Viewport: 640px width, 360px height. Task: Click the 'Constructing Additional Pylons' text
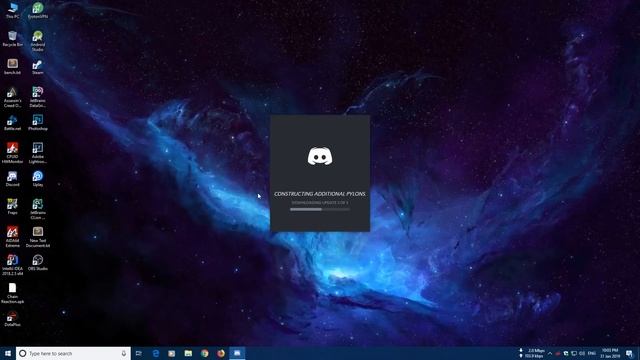[x=320, y=194]
